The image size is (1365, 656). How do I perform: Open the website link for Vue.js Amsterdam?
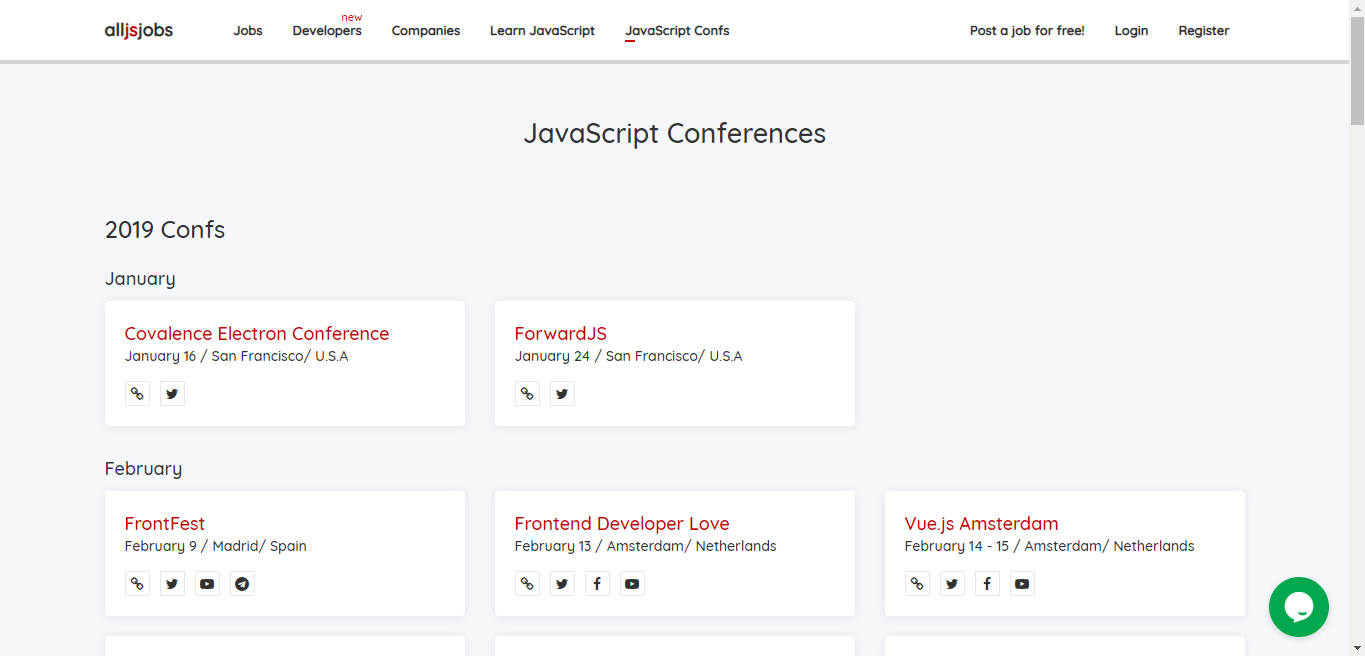917,583
